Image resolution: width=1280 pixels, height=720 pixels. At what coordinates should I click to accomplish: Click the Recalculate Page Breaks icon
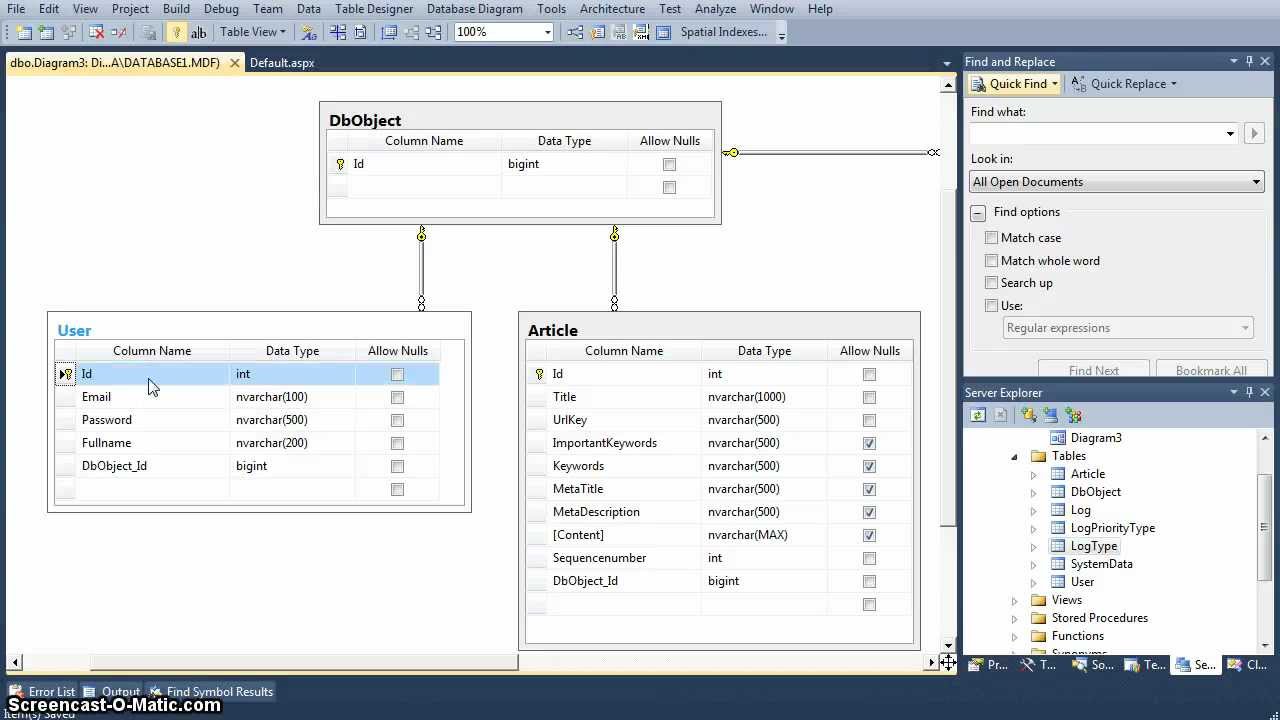pos(360,32)
